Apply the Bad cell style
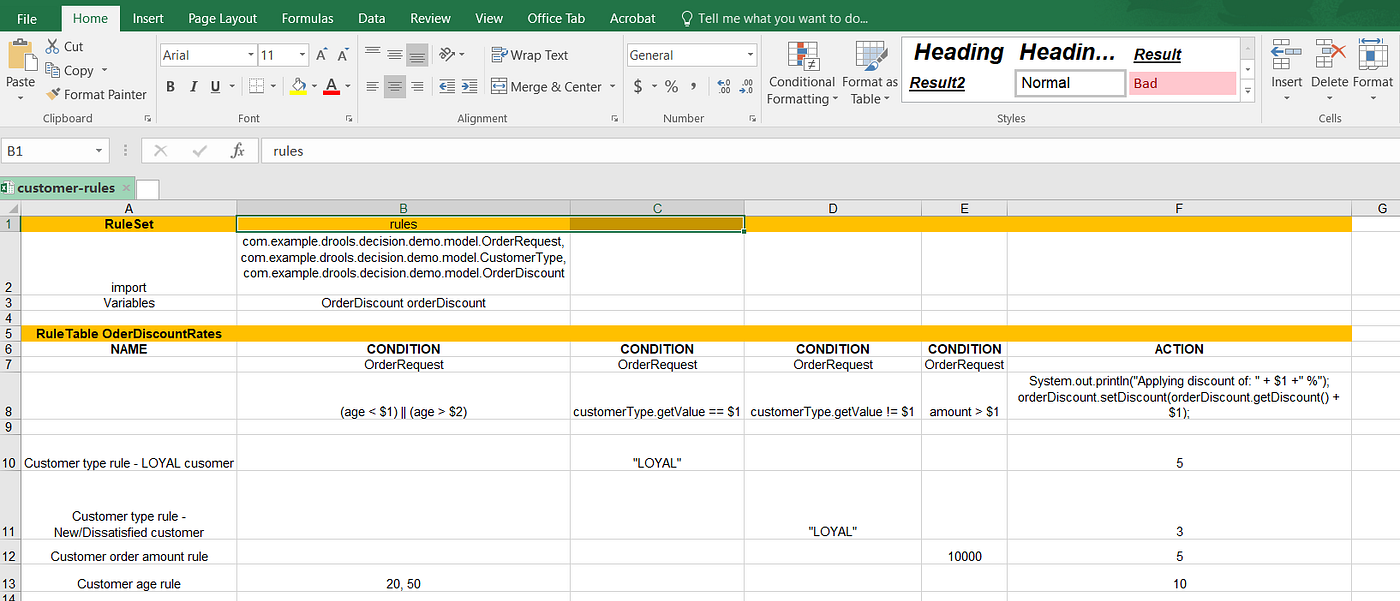The width and height of the screenshot is (1400, 601). [x=1182, y=83]
